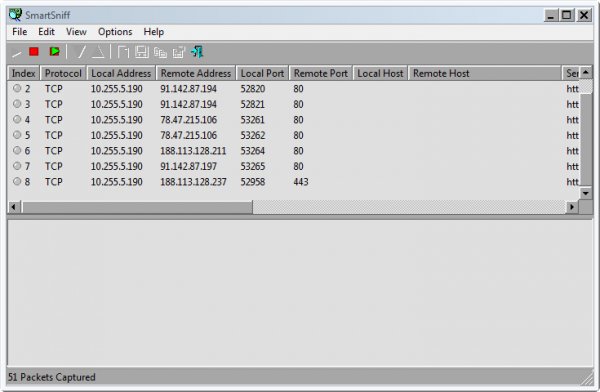Open the Edit menu

point(46,32)
